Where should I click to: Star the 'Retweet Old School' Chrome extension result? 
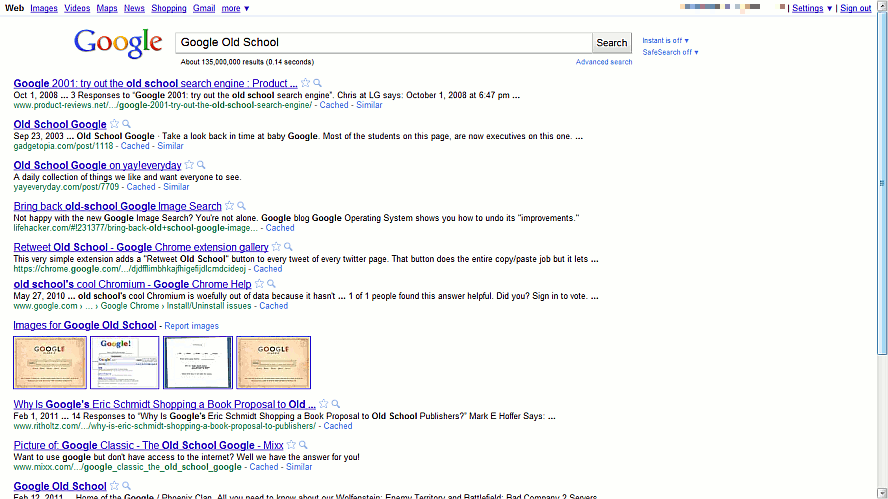click(276, 246)
